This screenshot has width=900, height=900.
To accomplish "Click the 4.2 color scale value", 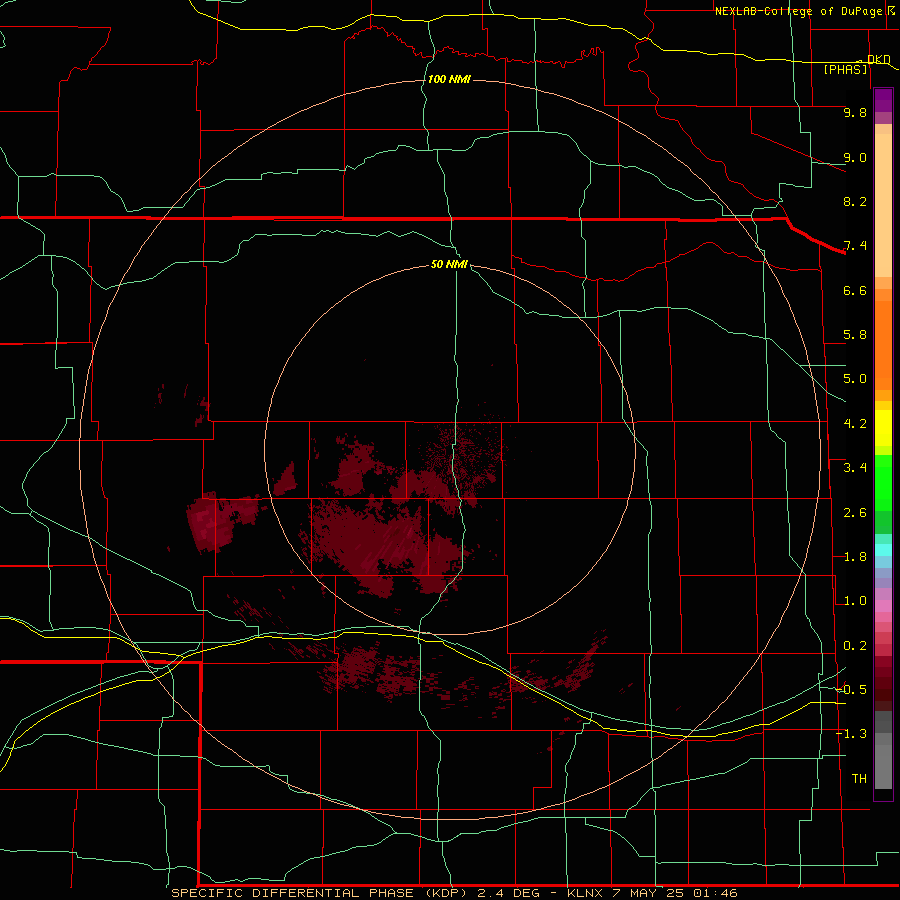I will point(855,424).
